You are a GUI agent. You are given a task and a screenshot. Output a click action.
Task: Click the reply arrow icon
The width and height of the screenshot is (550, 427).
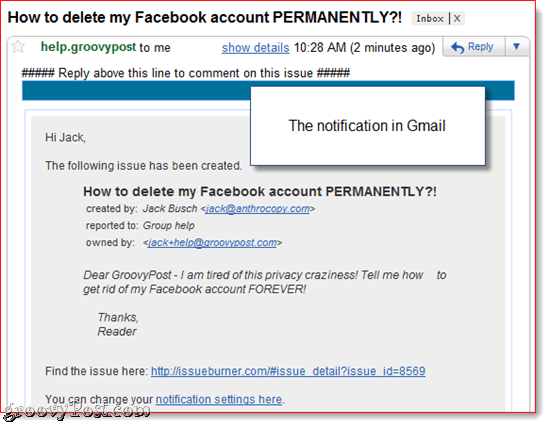click(457, 47)
